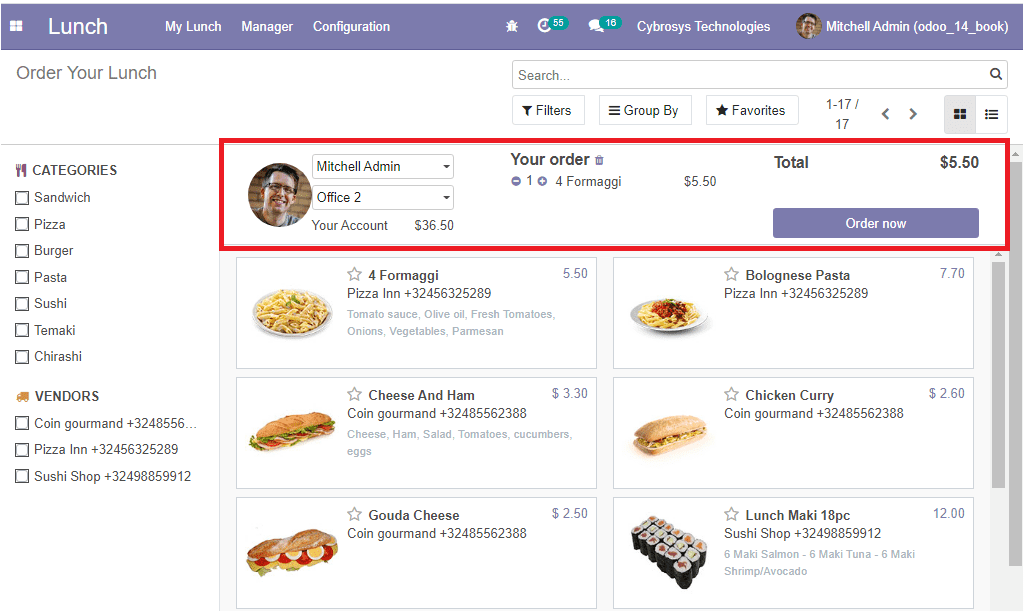Screen dimensions: 1024x612
Task: Open the Mitchell Admin user dropdown
Action: [383, 167]
